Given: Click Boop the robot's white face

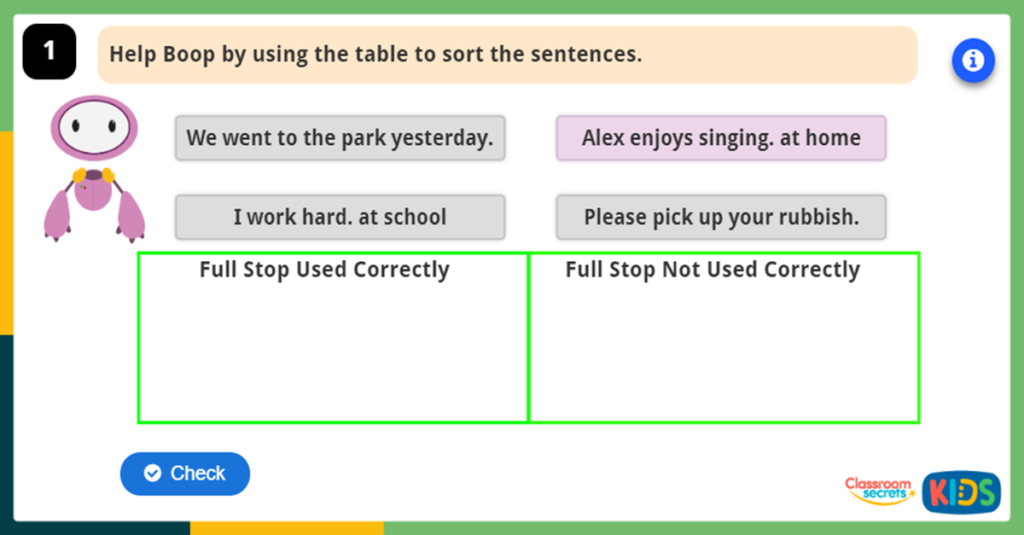Looking at the screenshot, I should pos(93,127).
